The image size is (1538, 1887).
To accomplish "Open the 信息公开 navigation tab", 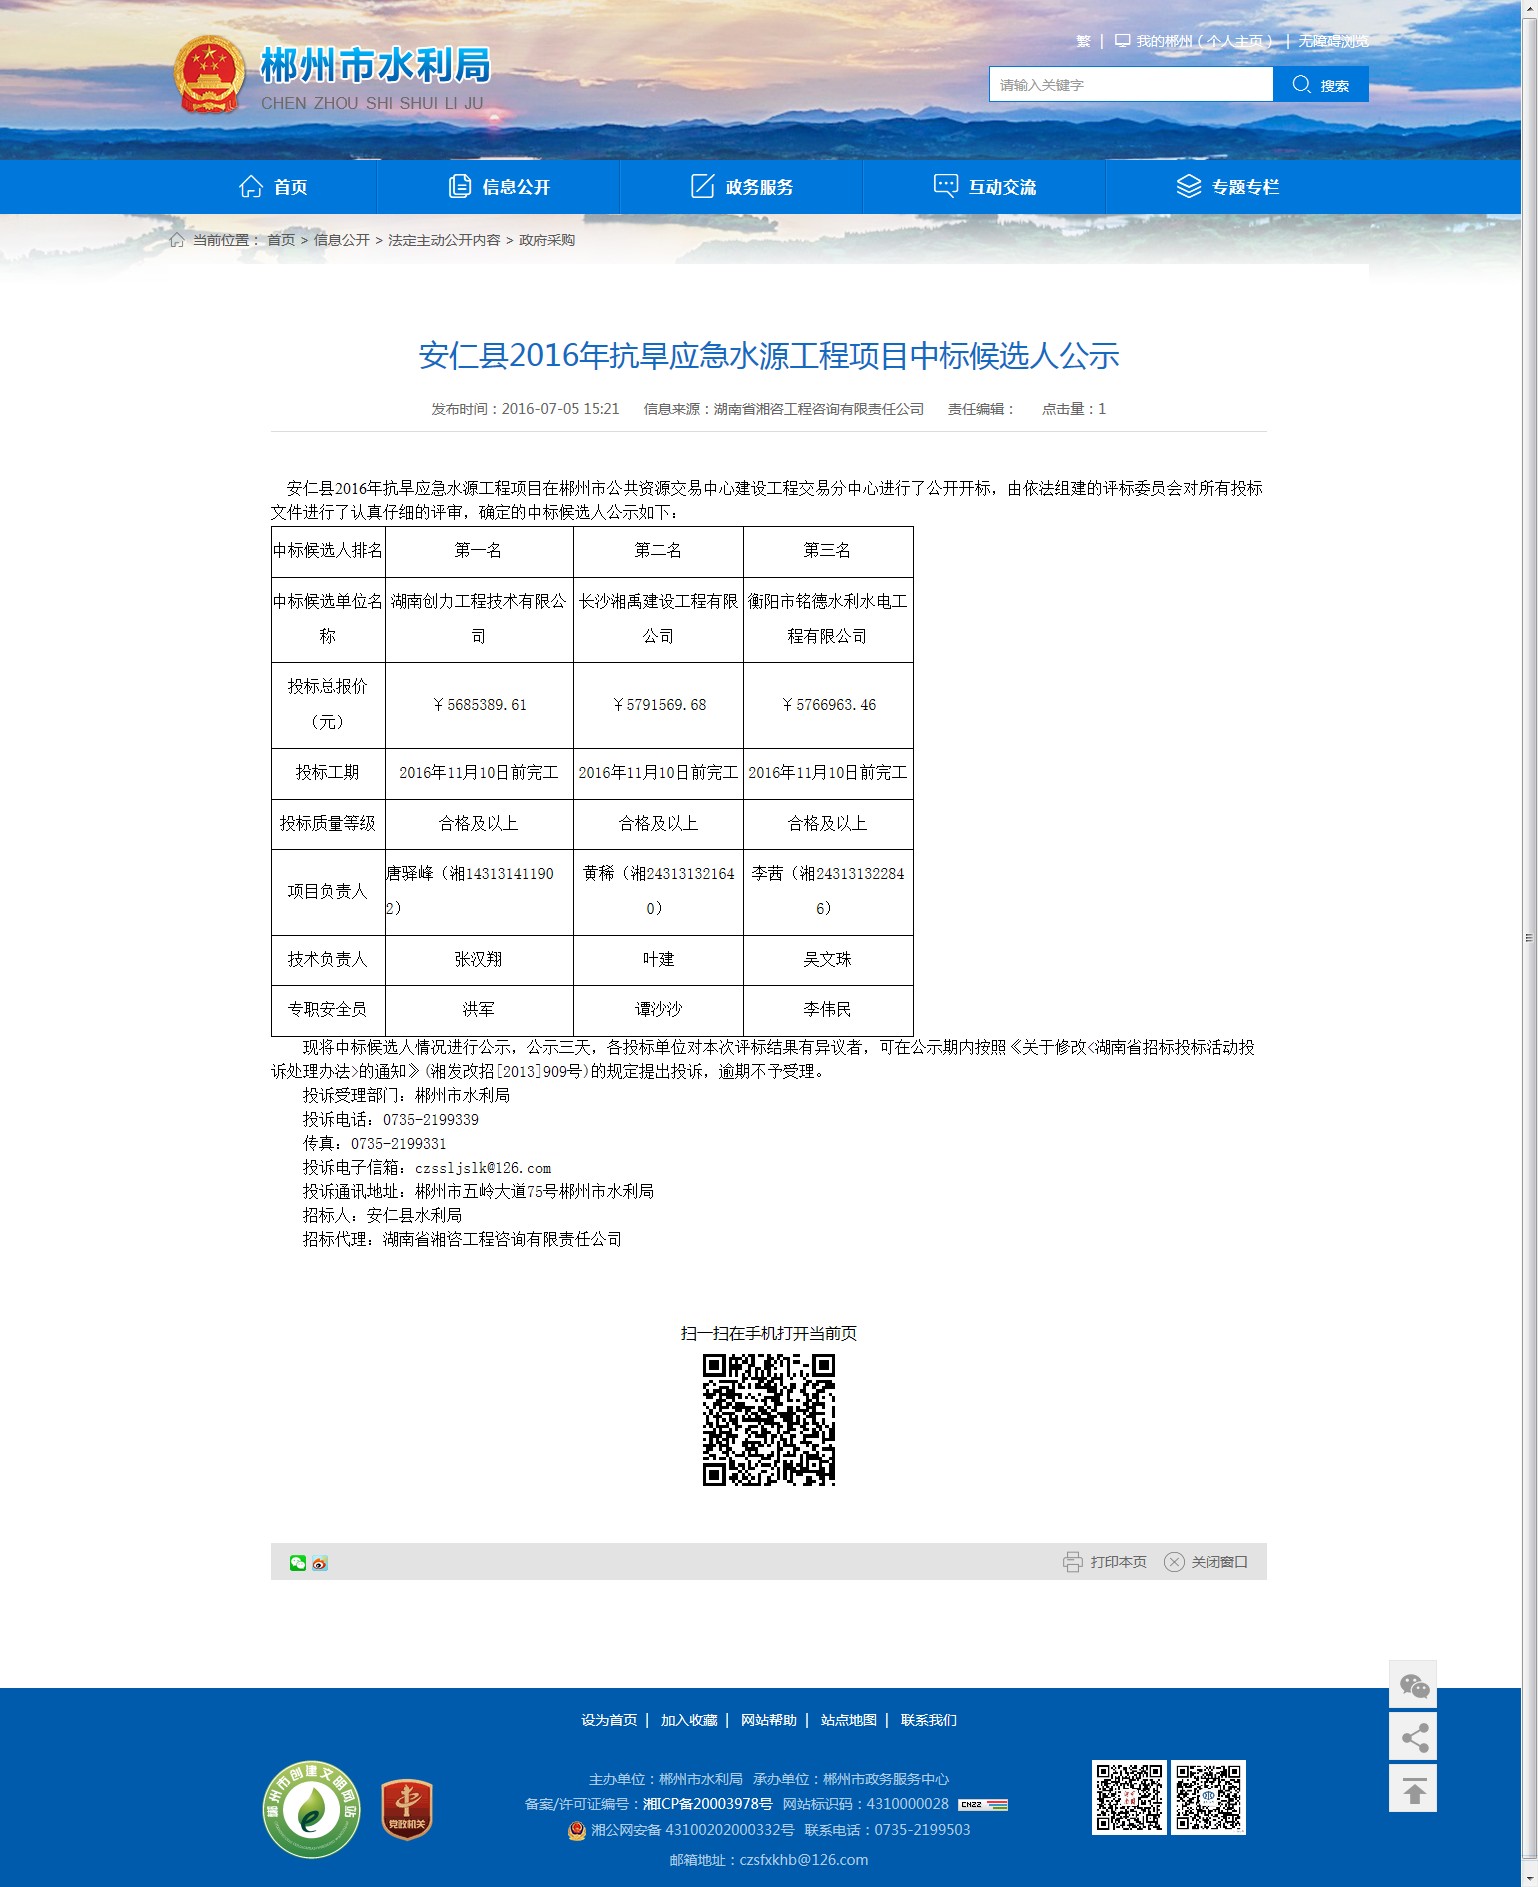I will 499,186.
